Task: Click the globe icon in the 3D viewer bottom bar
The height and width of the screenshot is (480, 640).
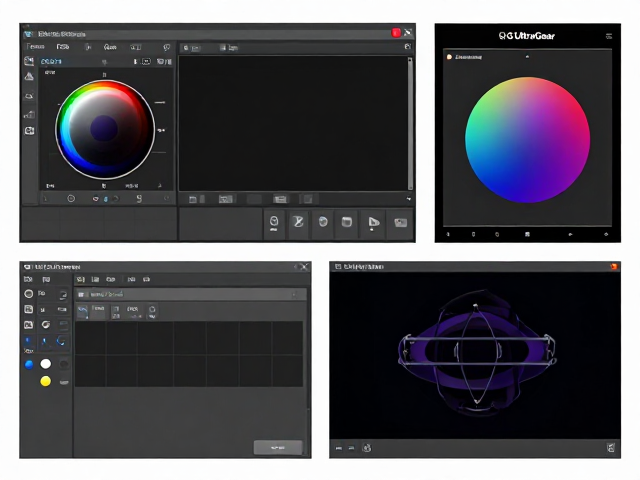Action: pos(367,448)
